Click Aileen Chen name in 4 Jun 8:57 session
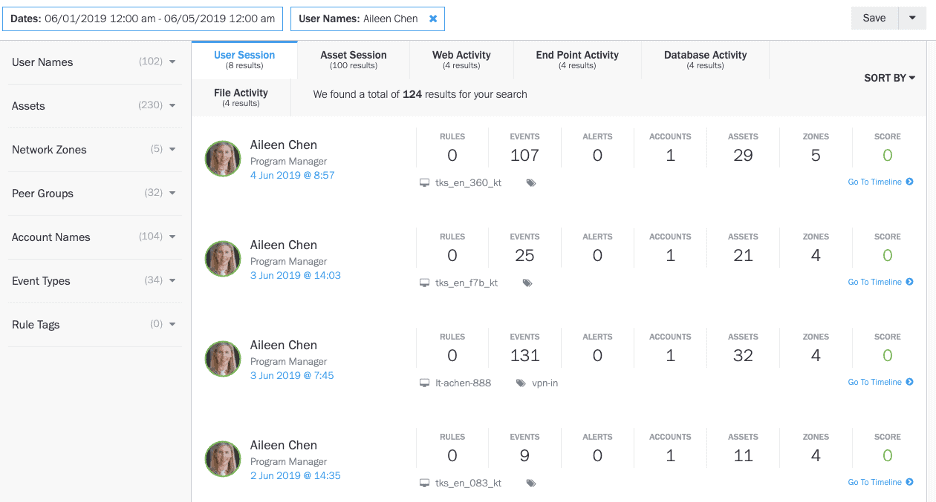 pos(284,144)
